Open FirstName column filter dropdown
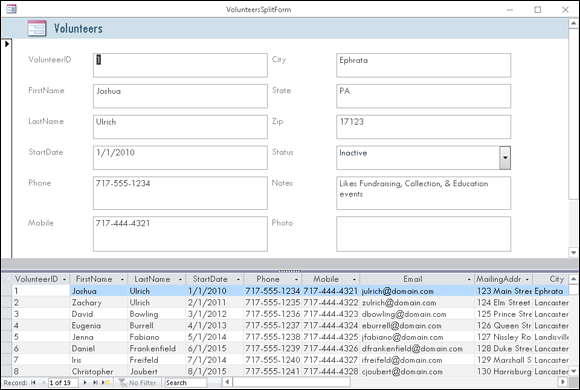Image resolution: width=580 pixels, height=390 pixels. [122, 279]
